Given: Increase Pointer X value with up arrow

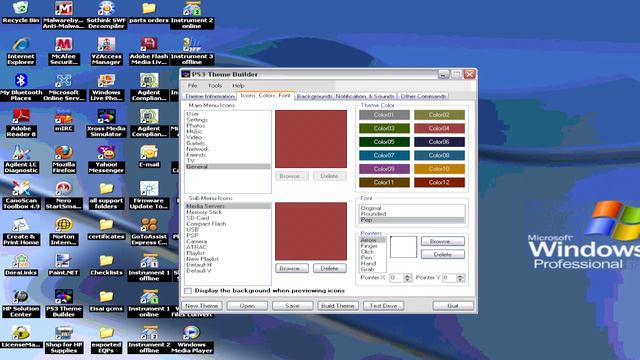Looking at the screenshot, I should point(407,276).
